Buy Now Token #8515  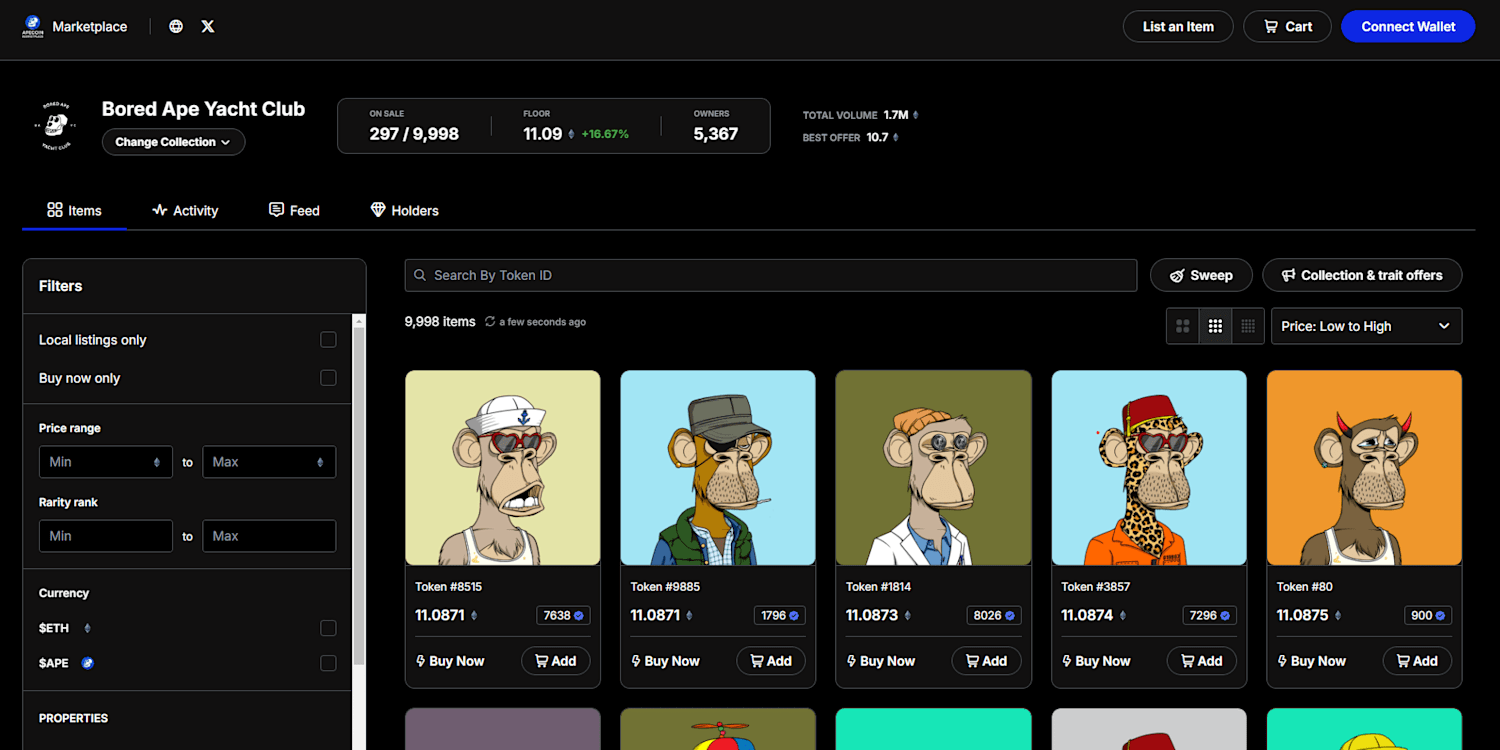(450, 661)
